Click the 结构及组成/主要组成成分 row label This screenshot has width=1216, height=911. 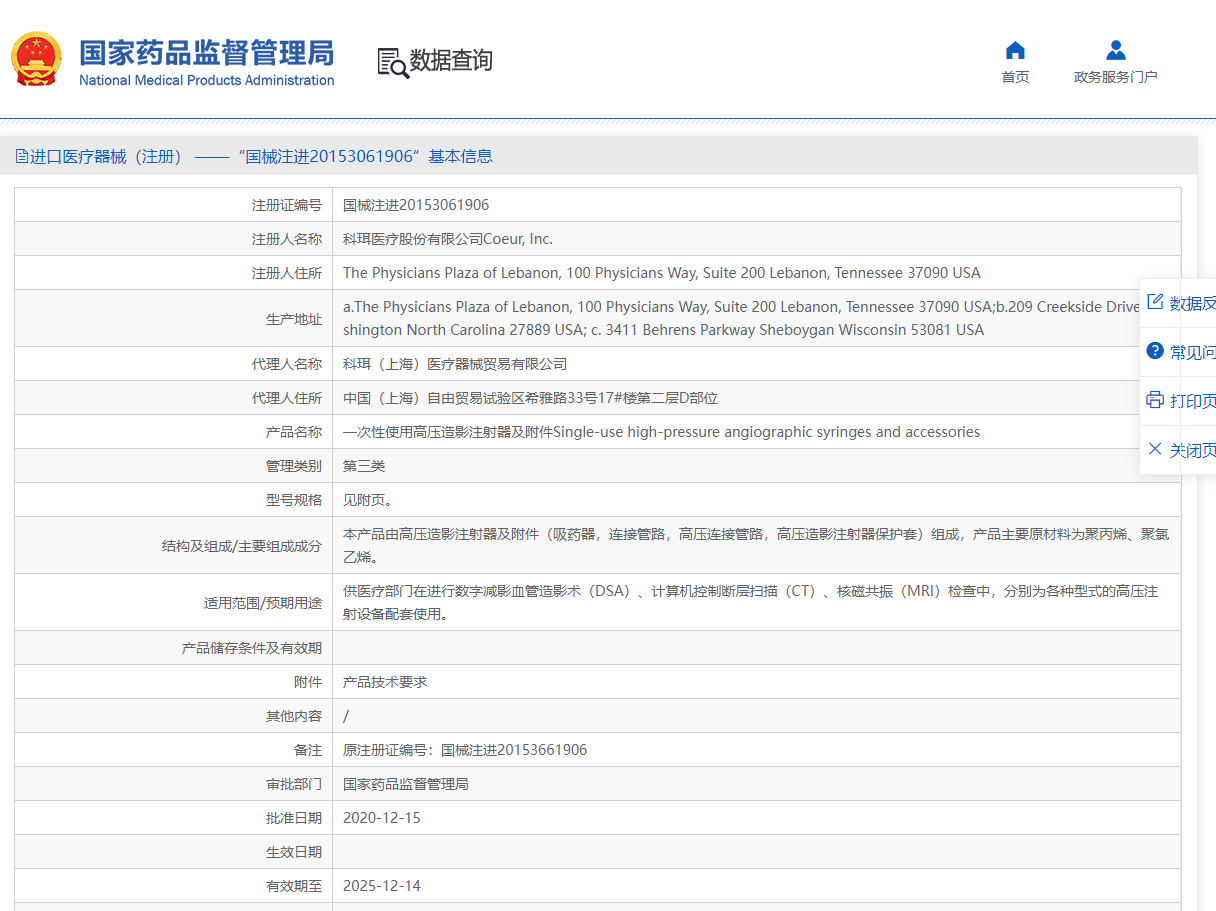[242, 546]
